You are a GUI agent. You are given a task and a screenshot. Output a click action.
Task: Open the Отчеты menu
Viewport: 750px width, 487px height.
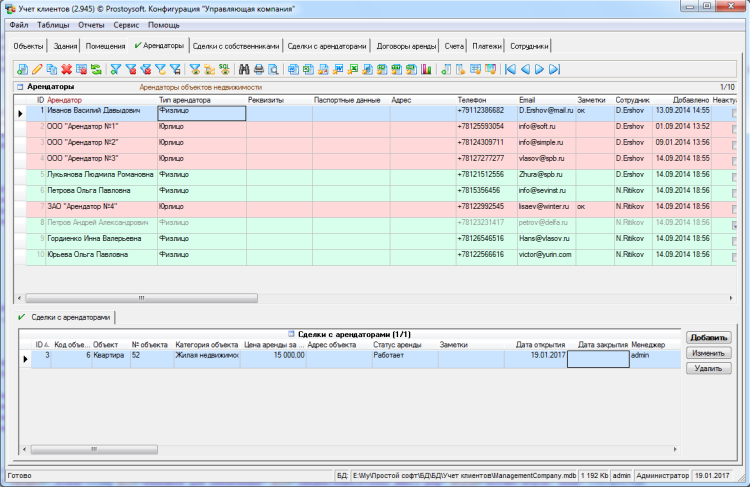click(x=91, y=24)
